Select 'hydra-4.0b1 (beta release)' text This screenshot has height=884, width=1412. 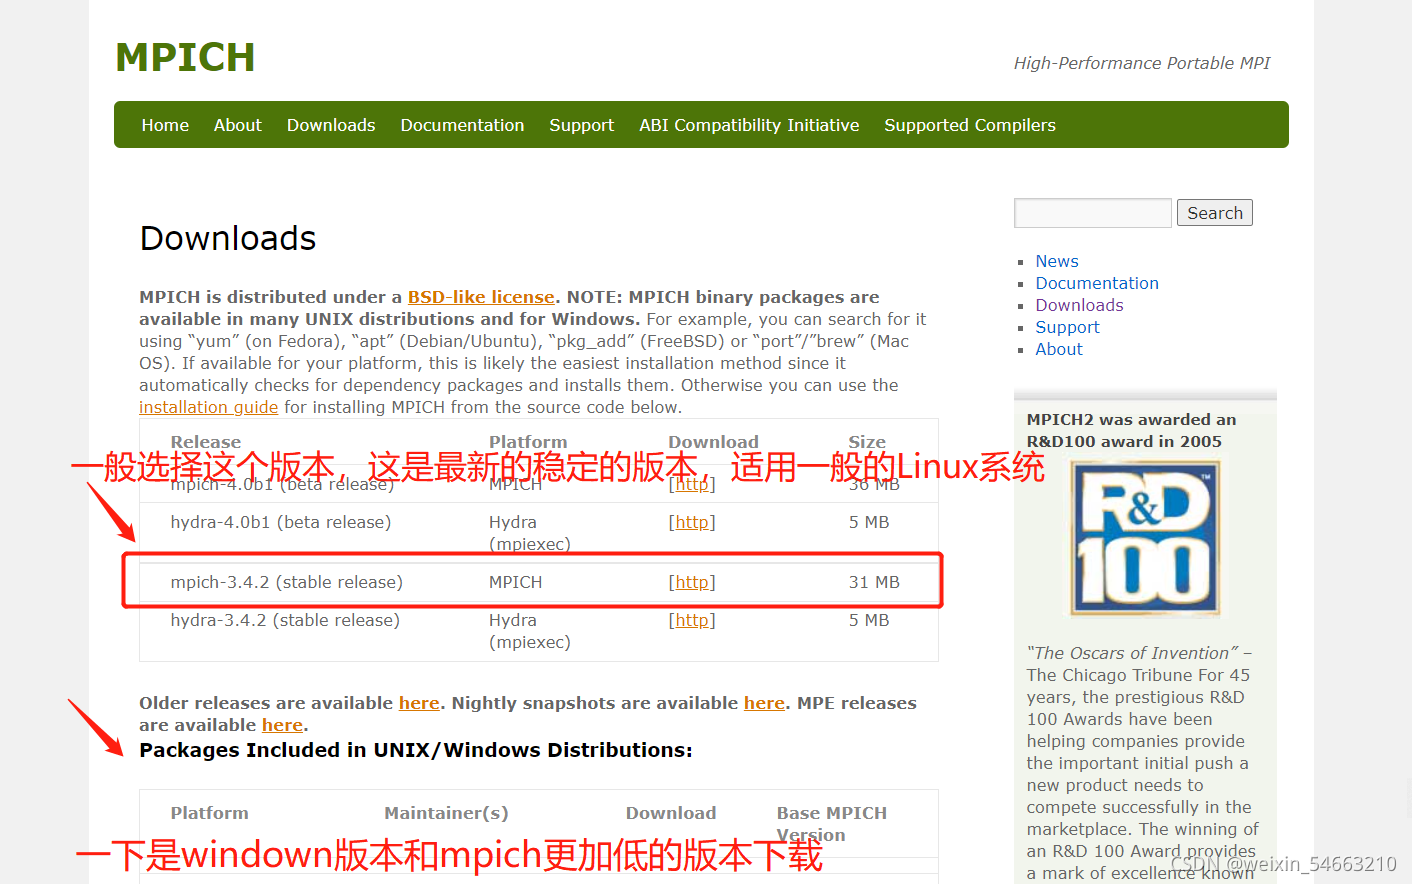(280, 522)
